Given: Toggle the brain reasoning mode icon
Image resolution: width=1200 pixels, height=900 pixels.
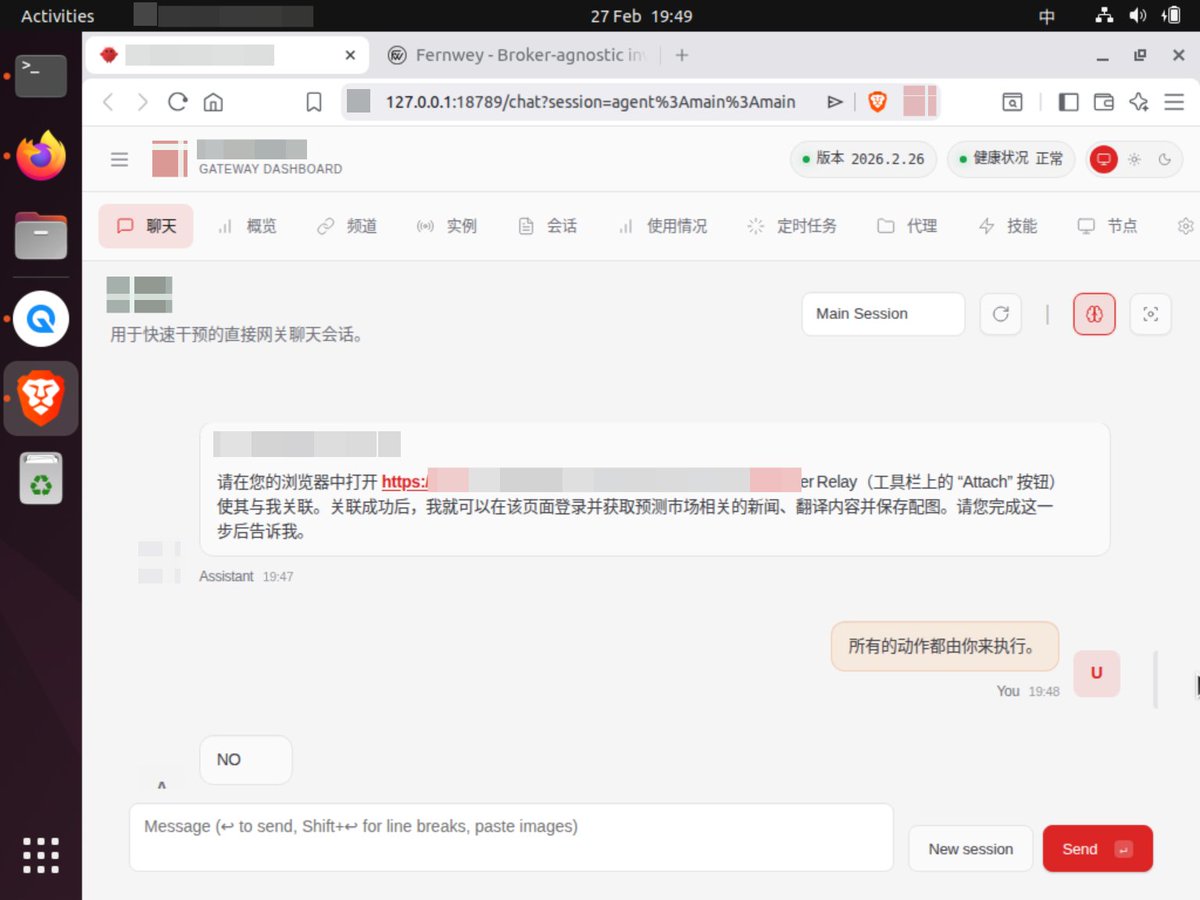Looking at the screenshot, I should tap(1093, 313).
